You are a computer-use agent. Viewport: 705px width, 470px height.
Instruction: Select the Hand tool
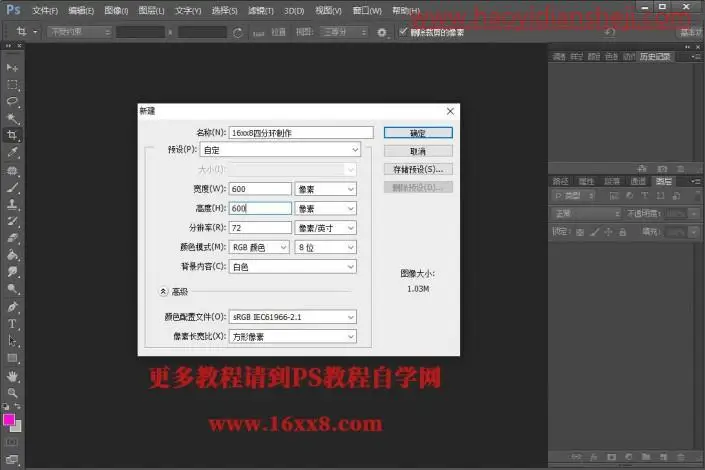[12, 376]
